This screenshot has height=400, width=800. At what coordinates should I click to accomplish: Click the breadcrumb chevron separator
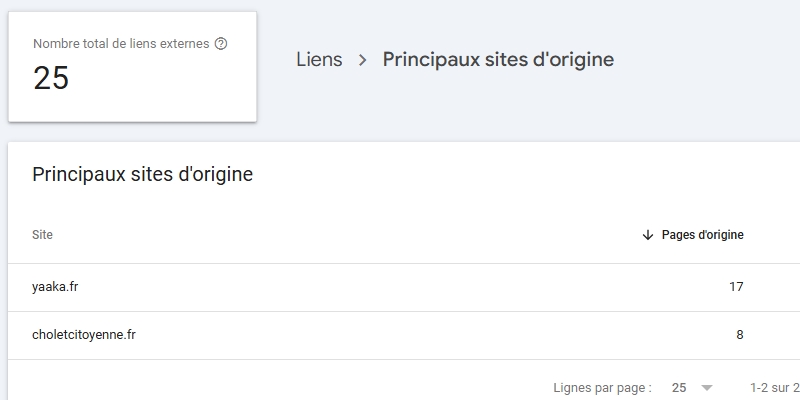click(363, 60)
